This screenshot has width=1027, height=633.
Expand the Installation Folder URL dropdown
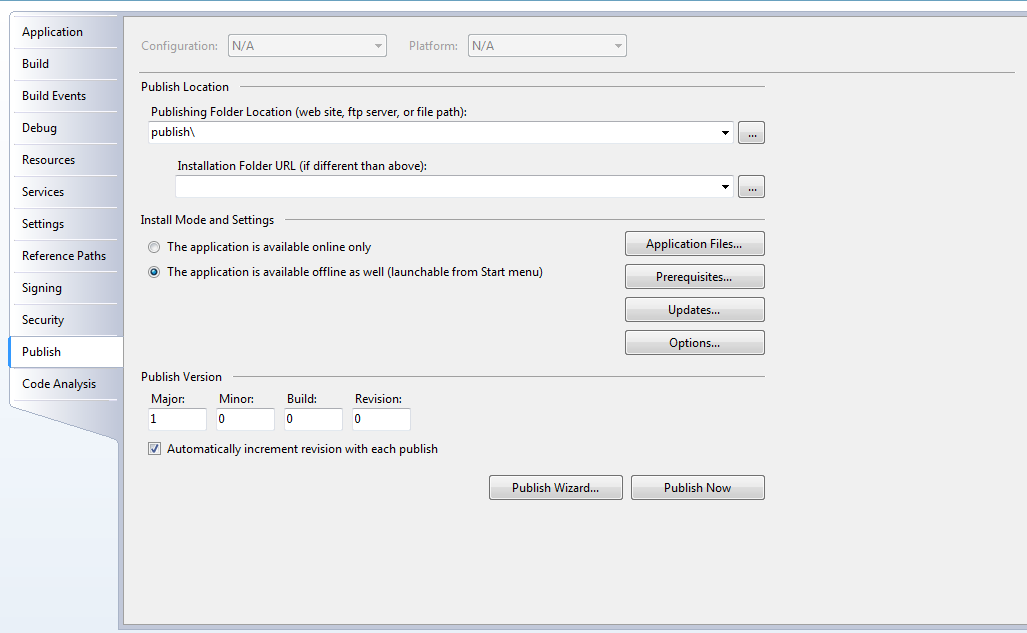[x=725, y=187]
